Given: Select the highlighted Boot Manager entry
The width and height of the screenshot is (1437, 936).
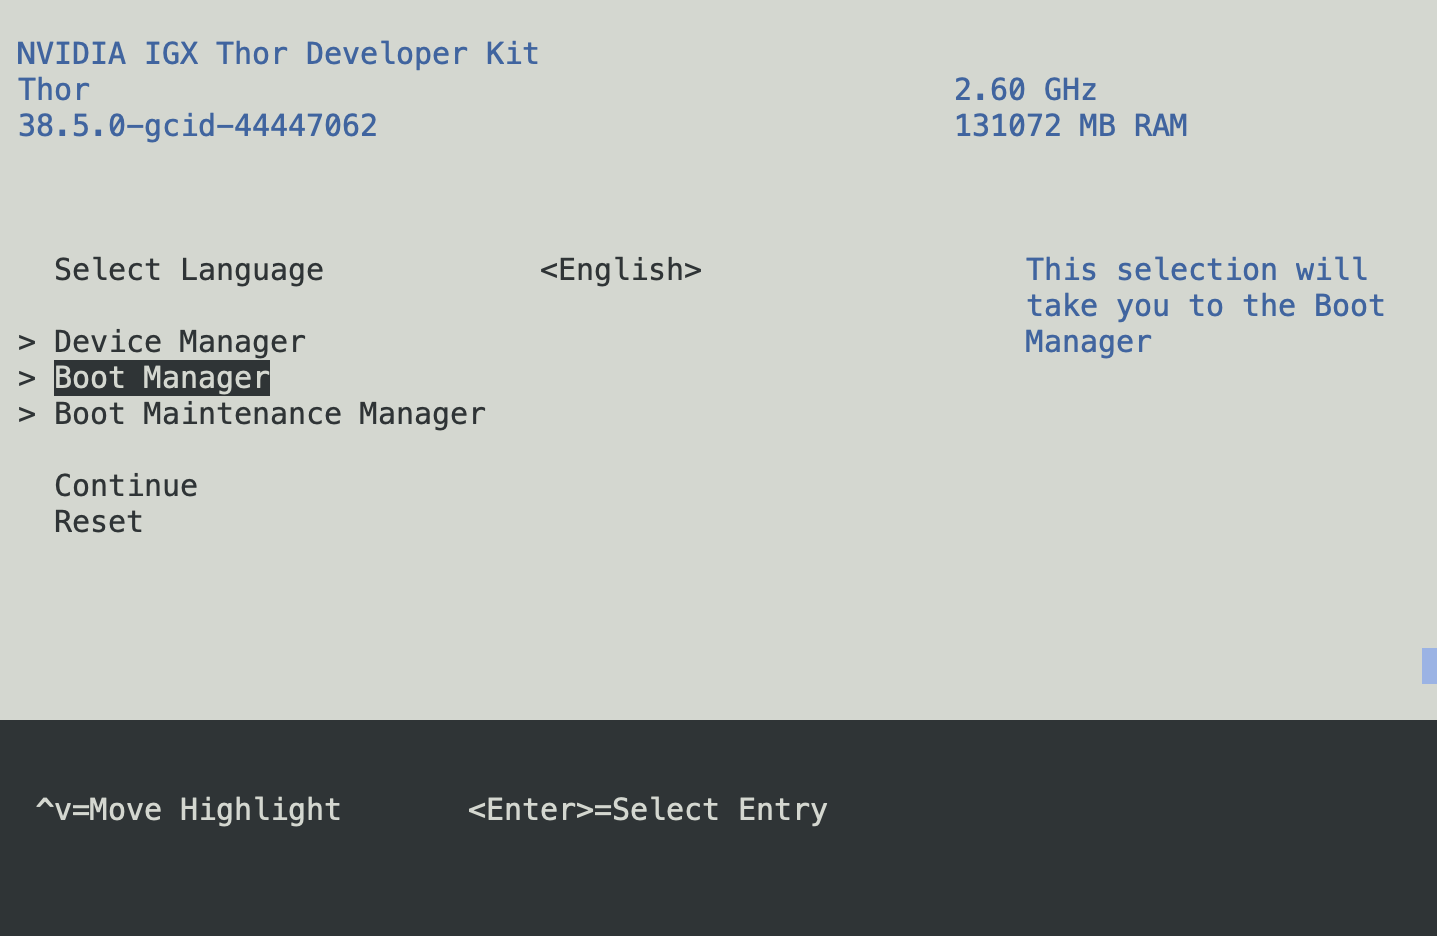Looking at the screenshot, I should point(161,377).
